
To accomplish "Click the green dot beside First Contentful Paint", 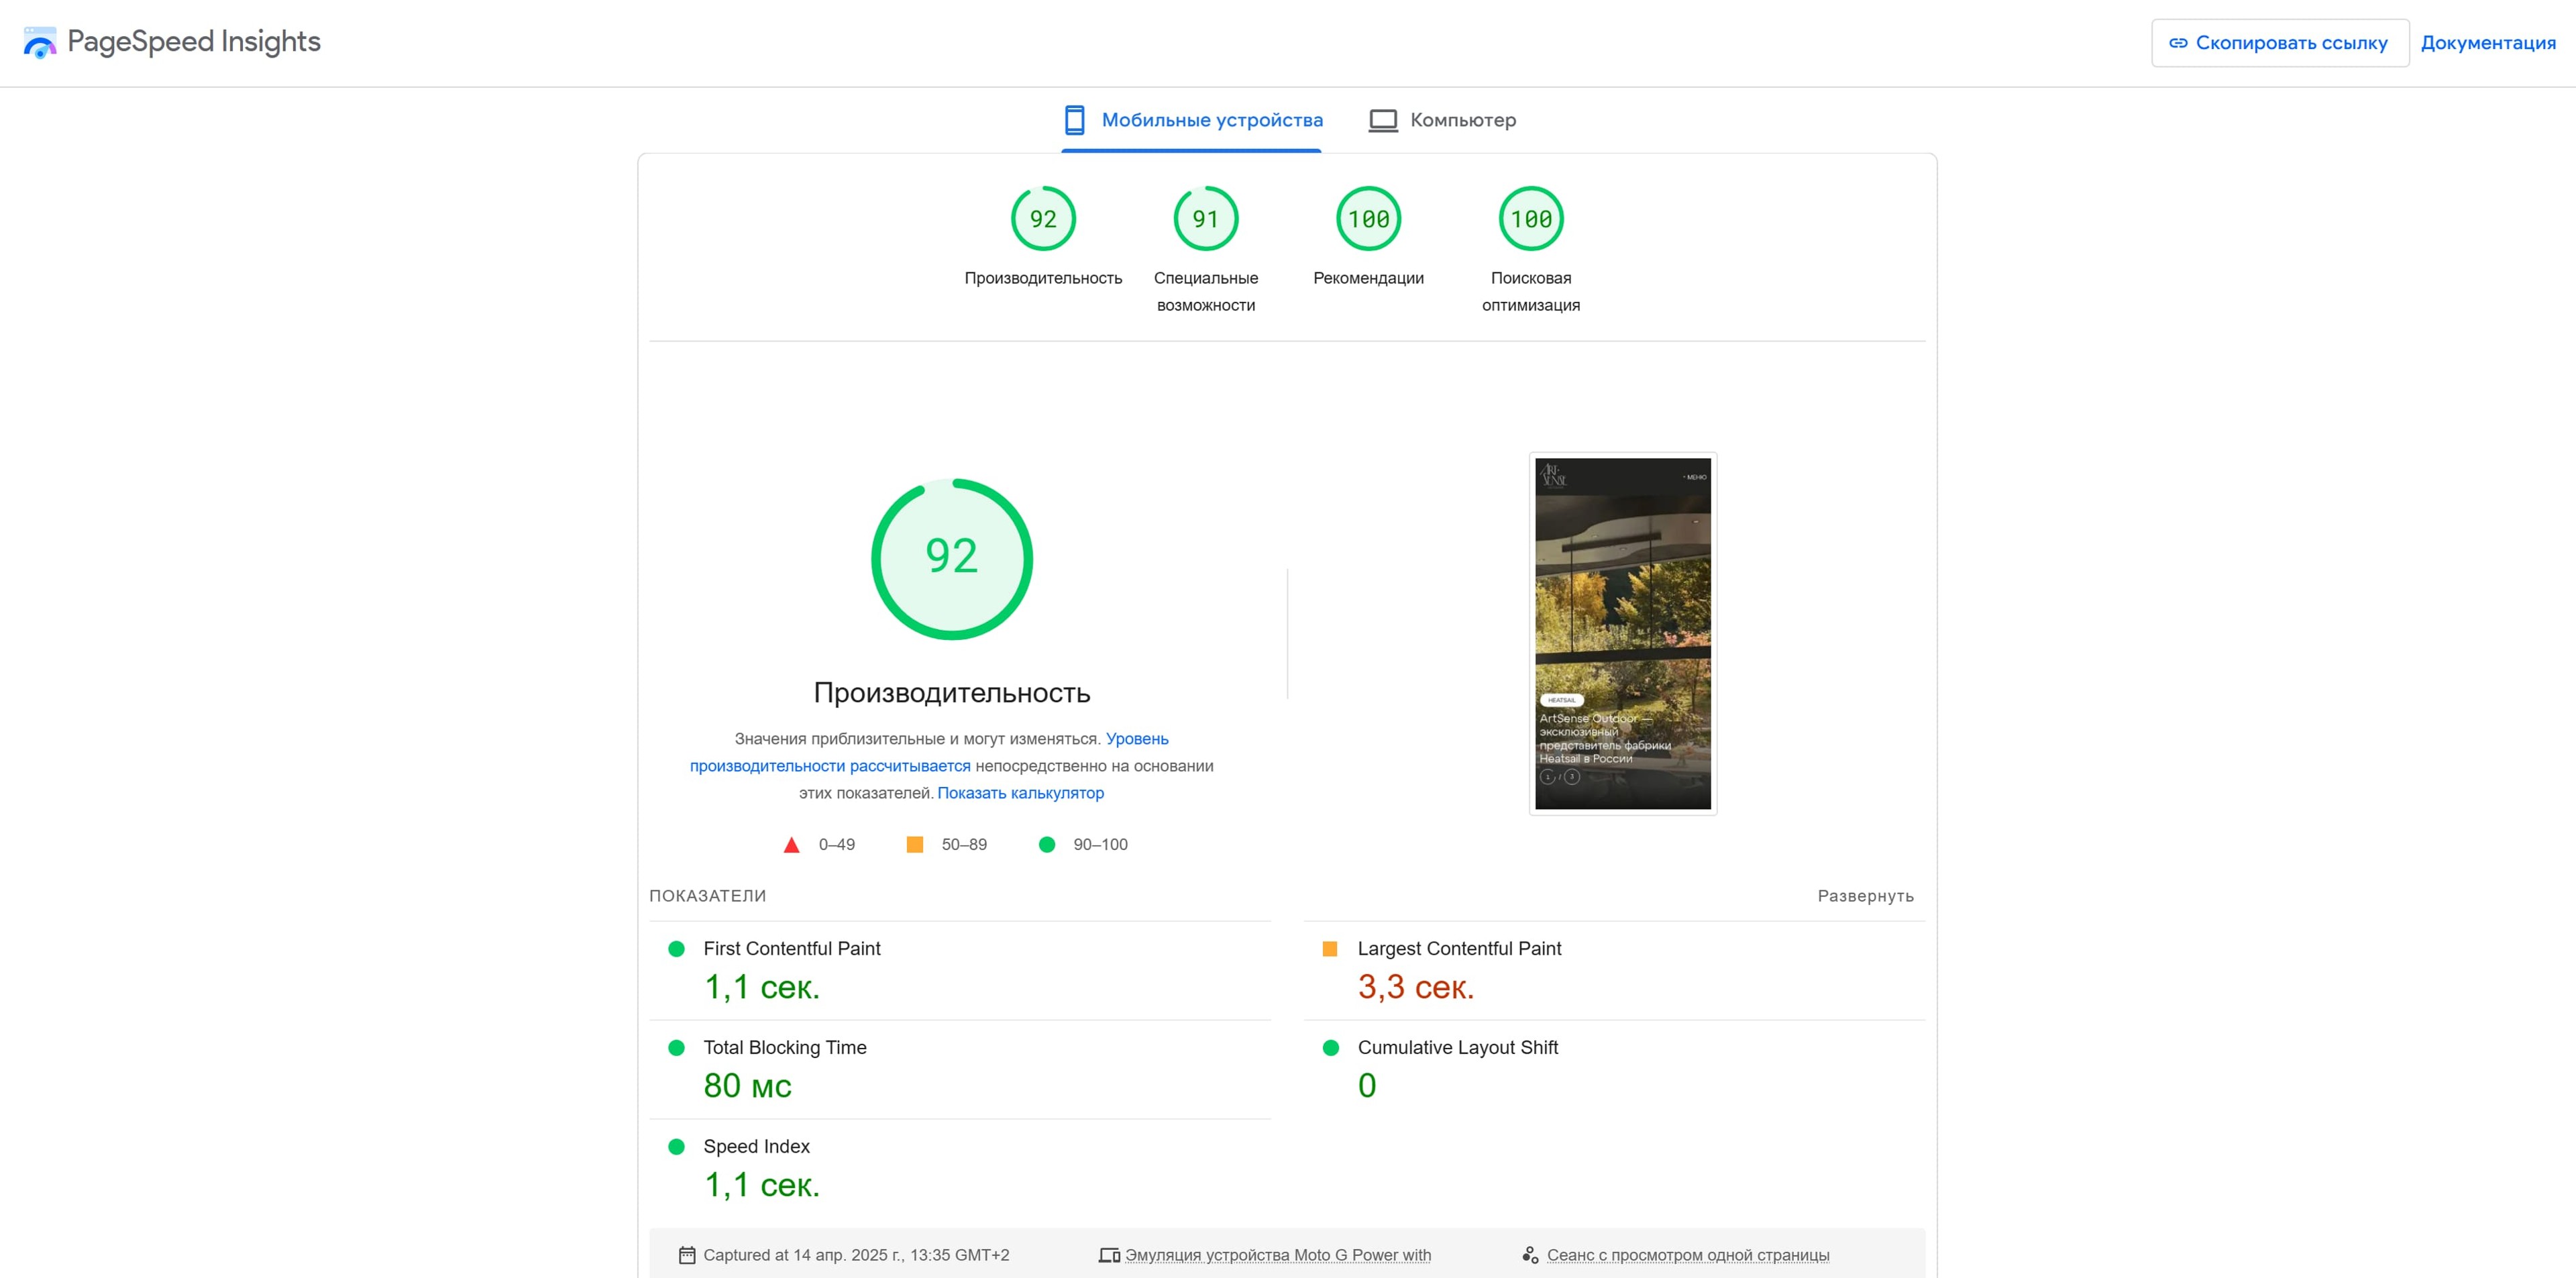I will coord(676,949).
